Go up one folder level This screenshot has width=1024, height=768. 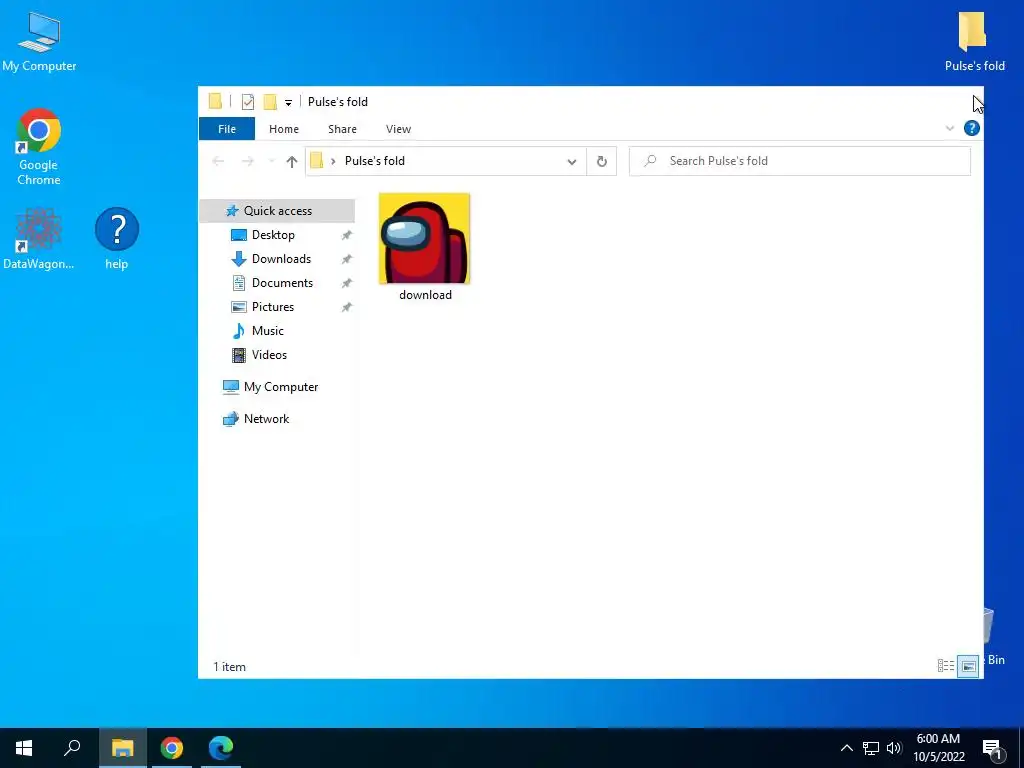[292, 161]
